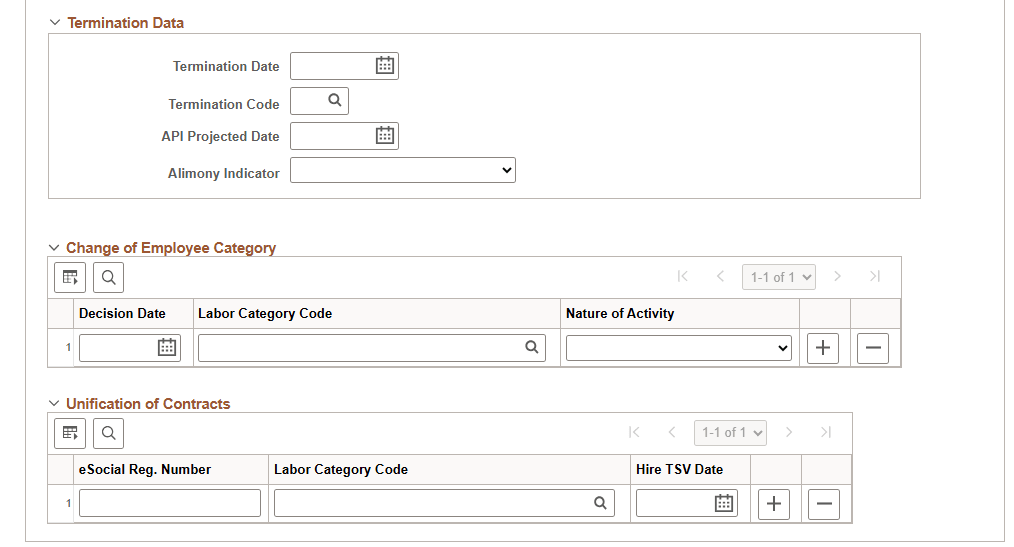Click the Termination Code lookup magnifier

coord(334,100)
